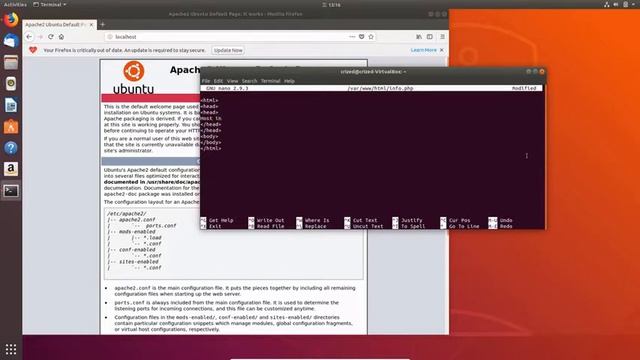The image size is (640, 360).
Task: Open Ubuntu Software from the dock
Action: [x=11, y=127]
